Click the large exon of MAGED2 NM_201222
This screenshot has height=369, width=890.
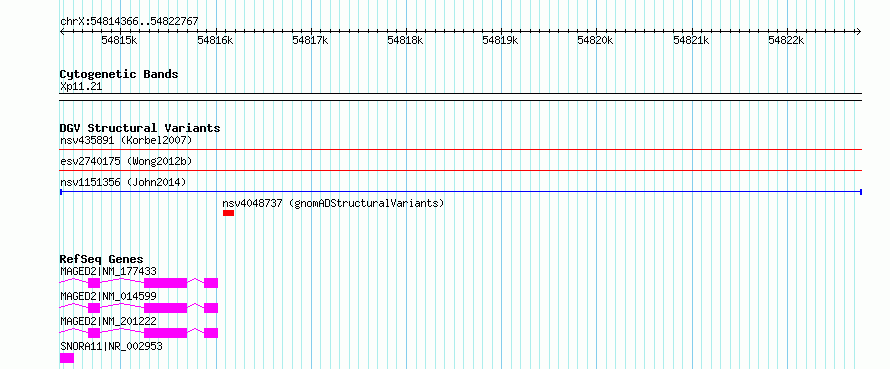165,333
